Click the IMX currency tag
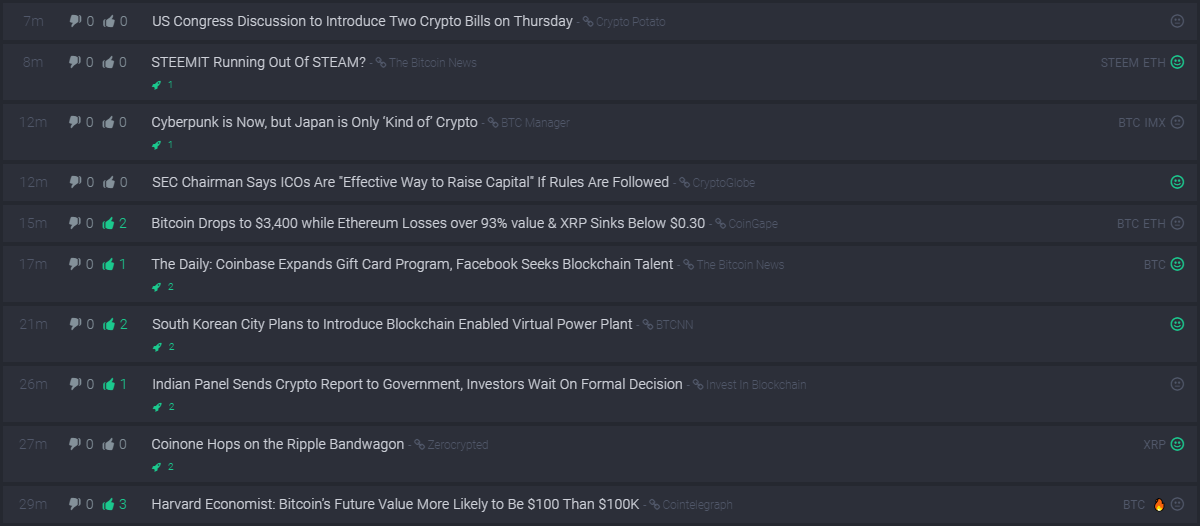Image resolution: width=1200 pixels, height=526 pixels. point(1155,123)
